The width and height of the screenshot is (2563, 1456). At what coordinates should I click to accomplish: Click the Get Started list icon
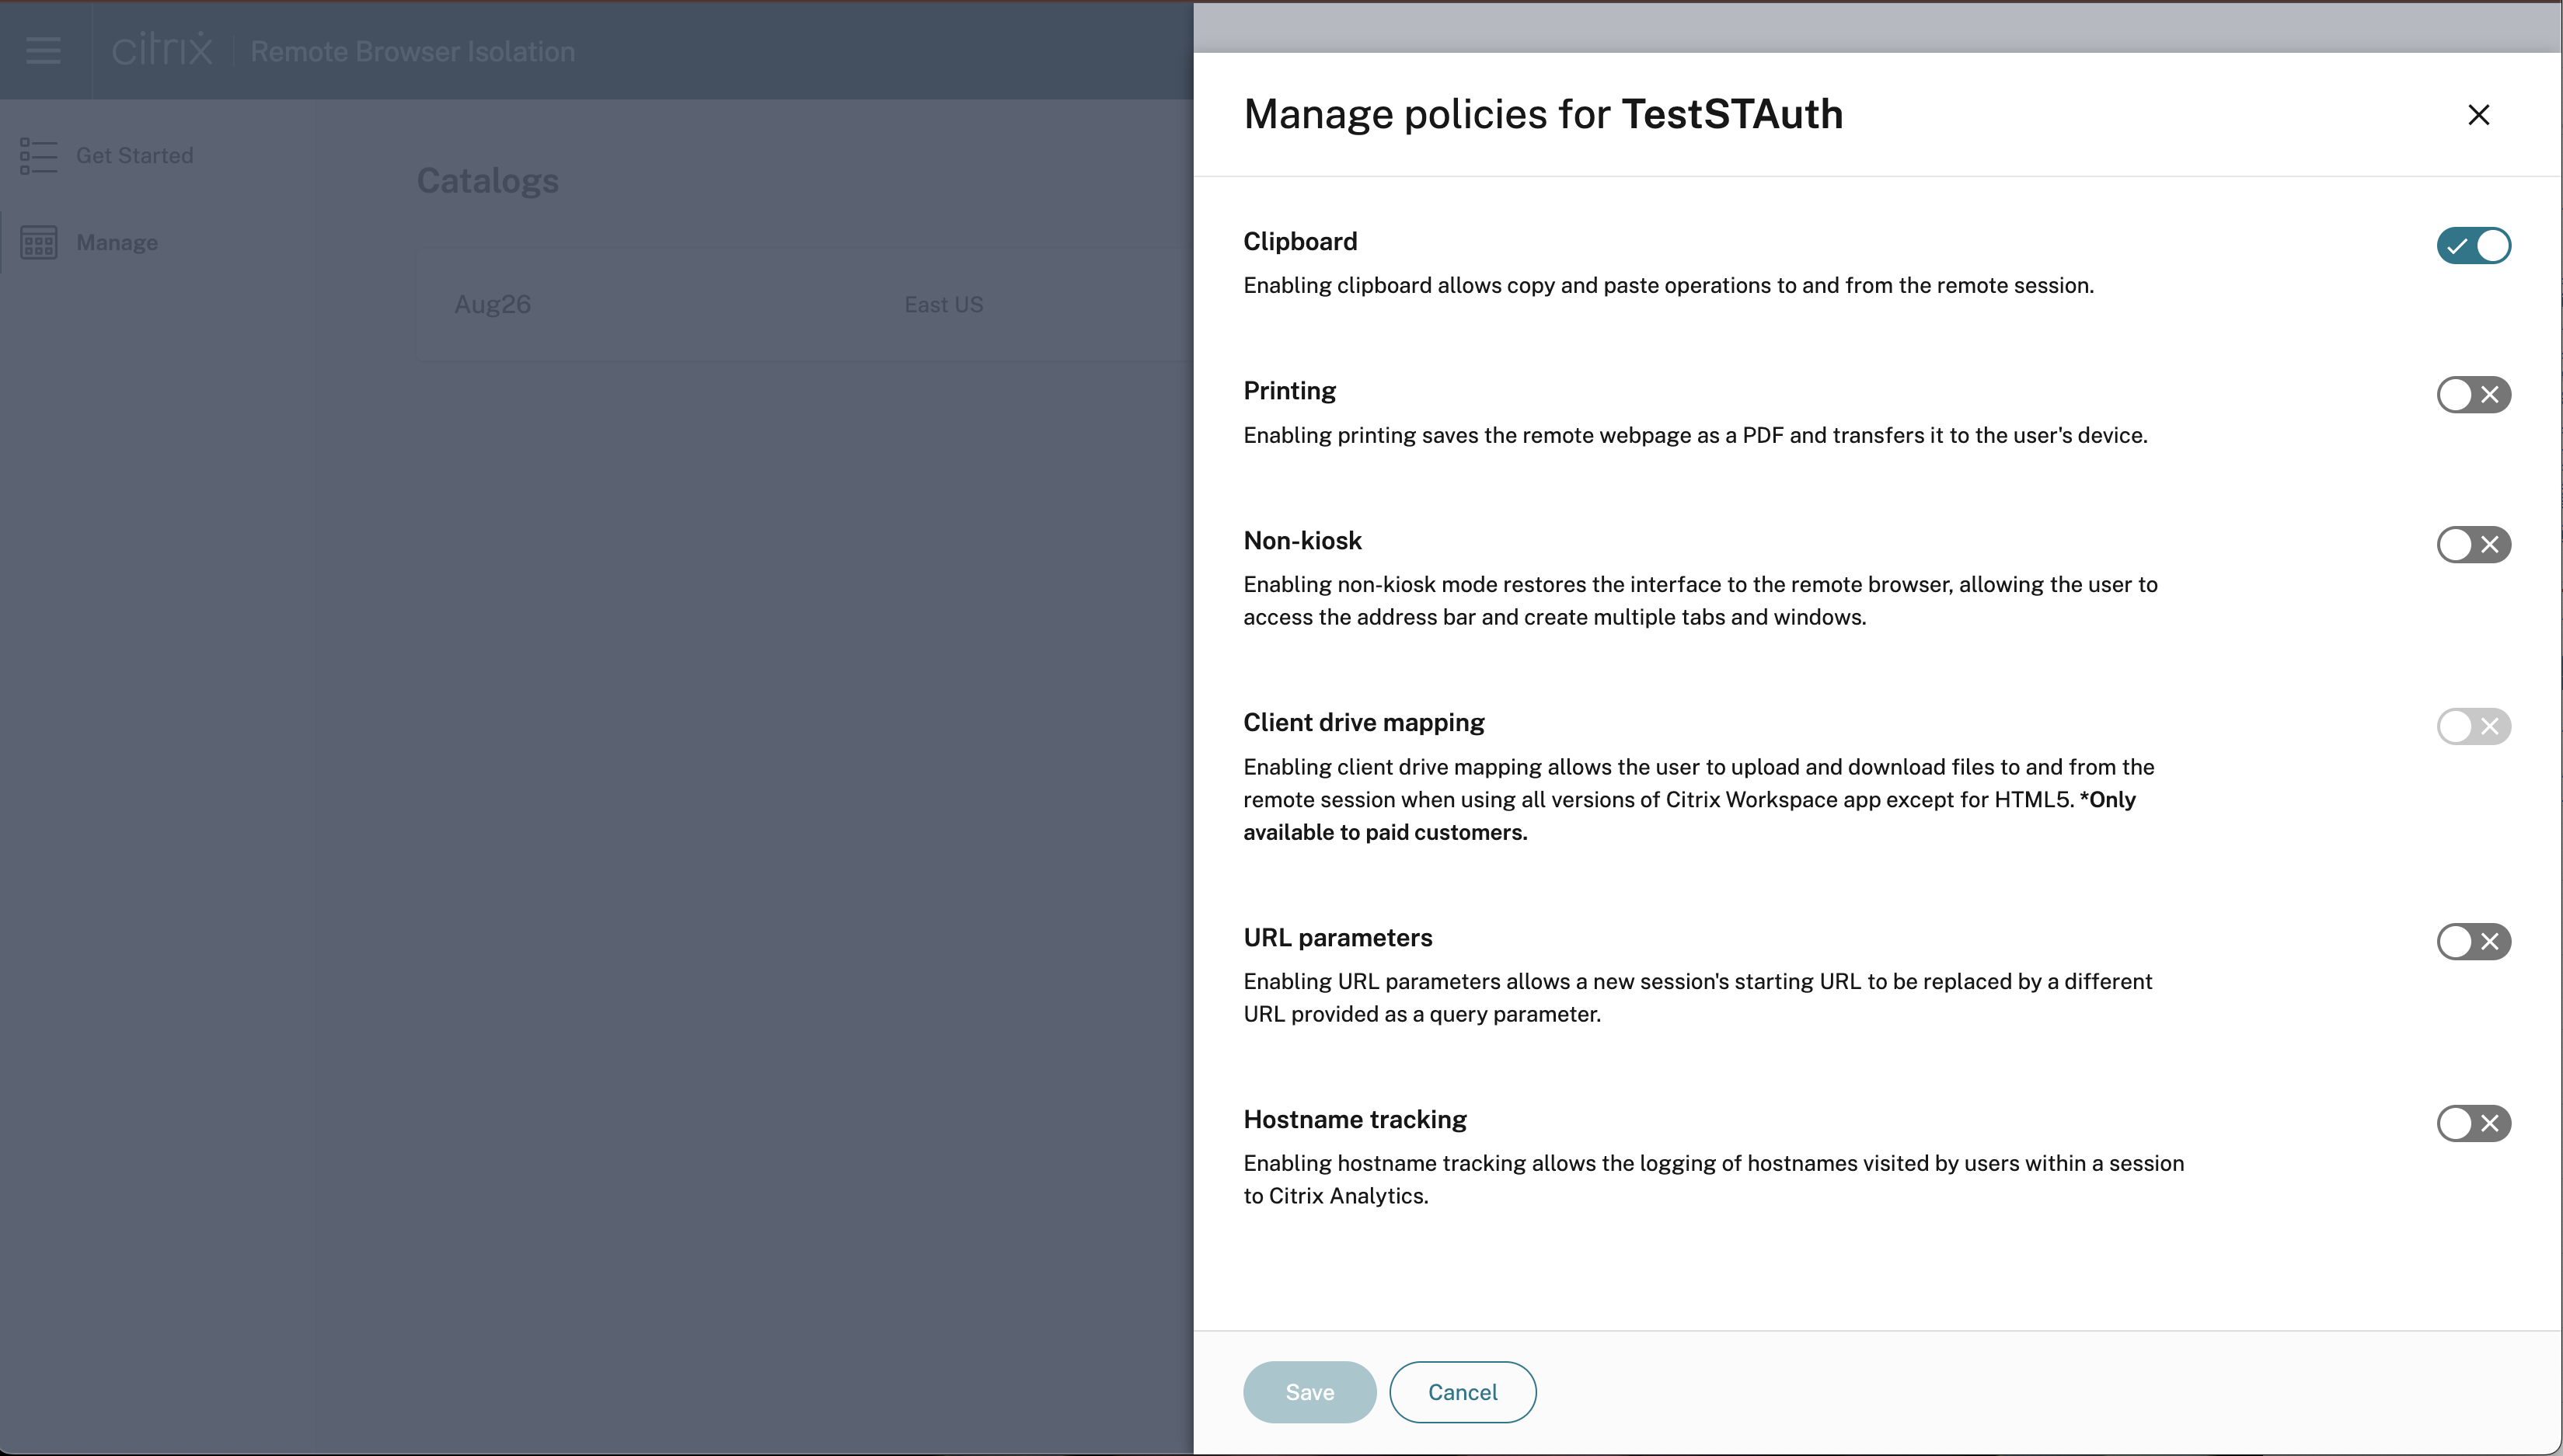[38, 156]
